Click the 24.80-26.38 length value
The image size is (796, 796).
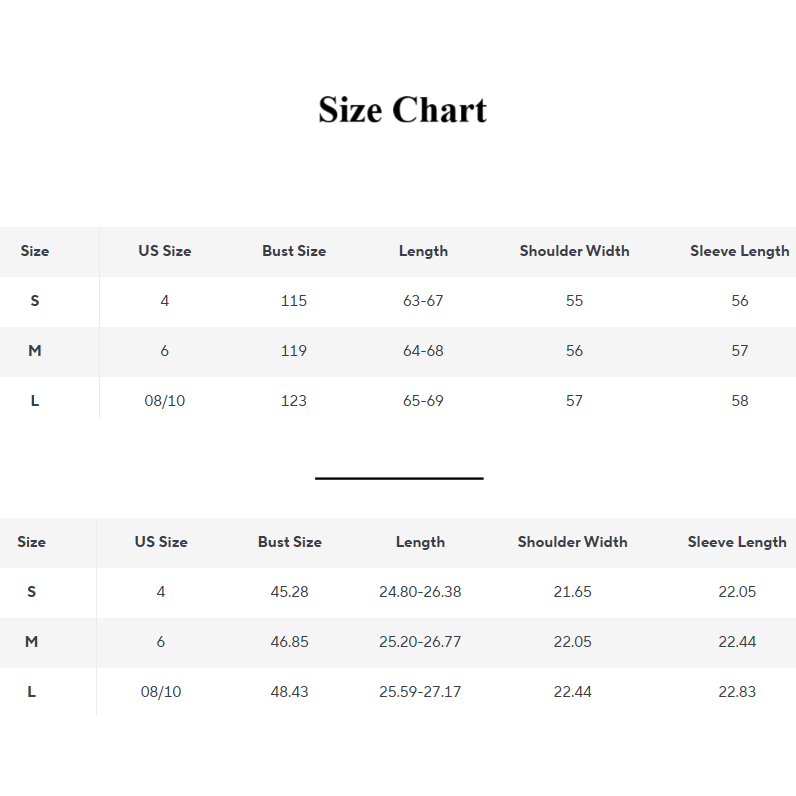(x=420, y=592)
